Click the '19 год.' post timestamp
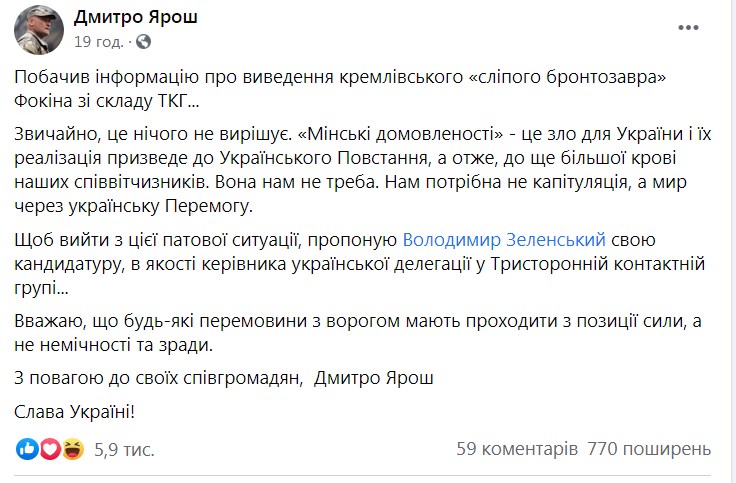The image size is (736, 483). click(98, 42)
